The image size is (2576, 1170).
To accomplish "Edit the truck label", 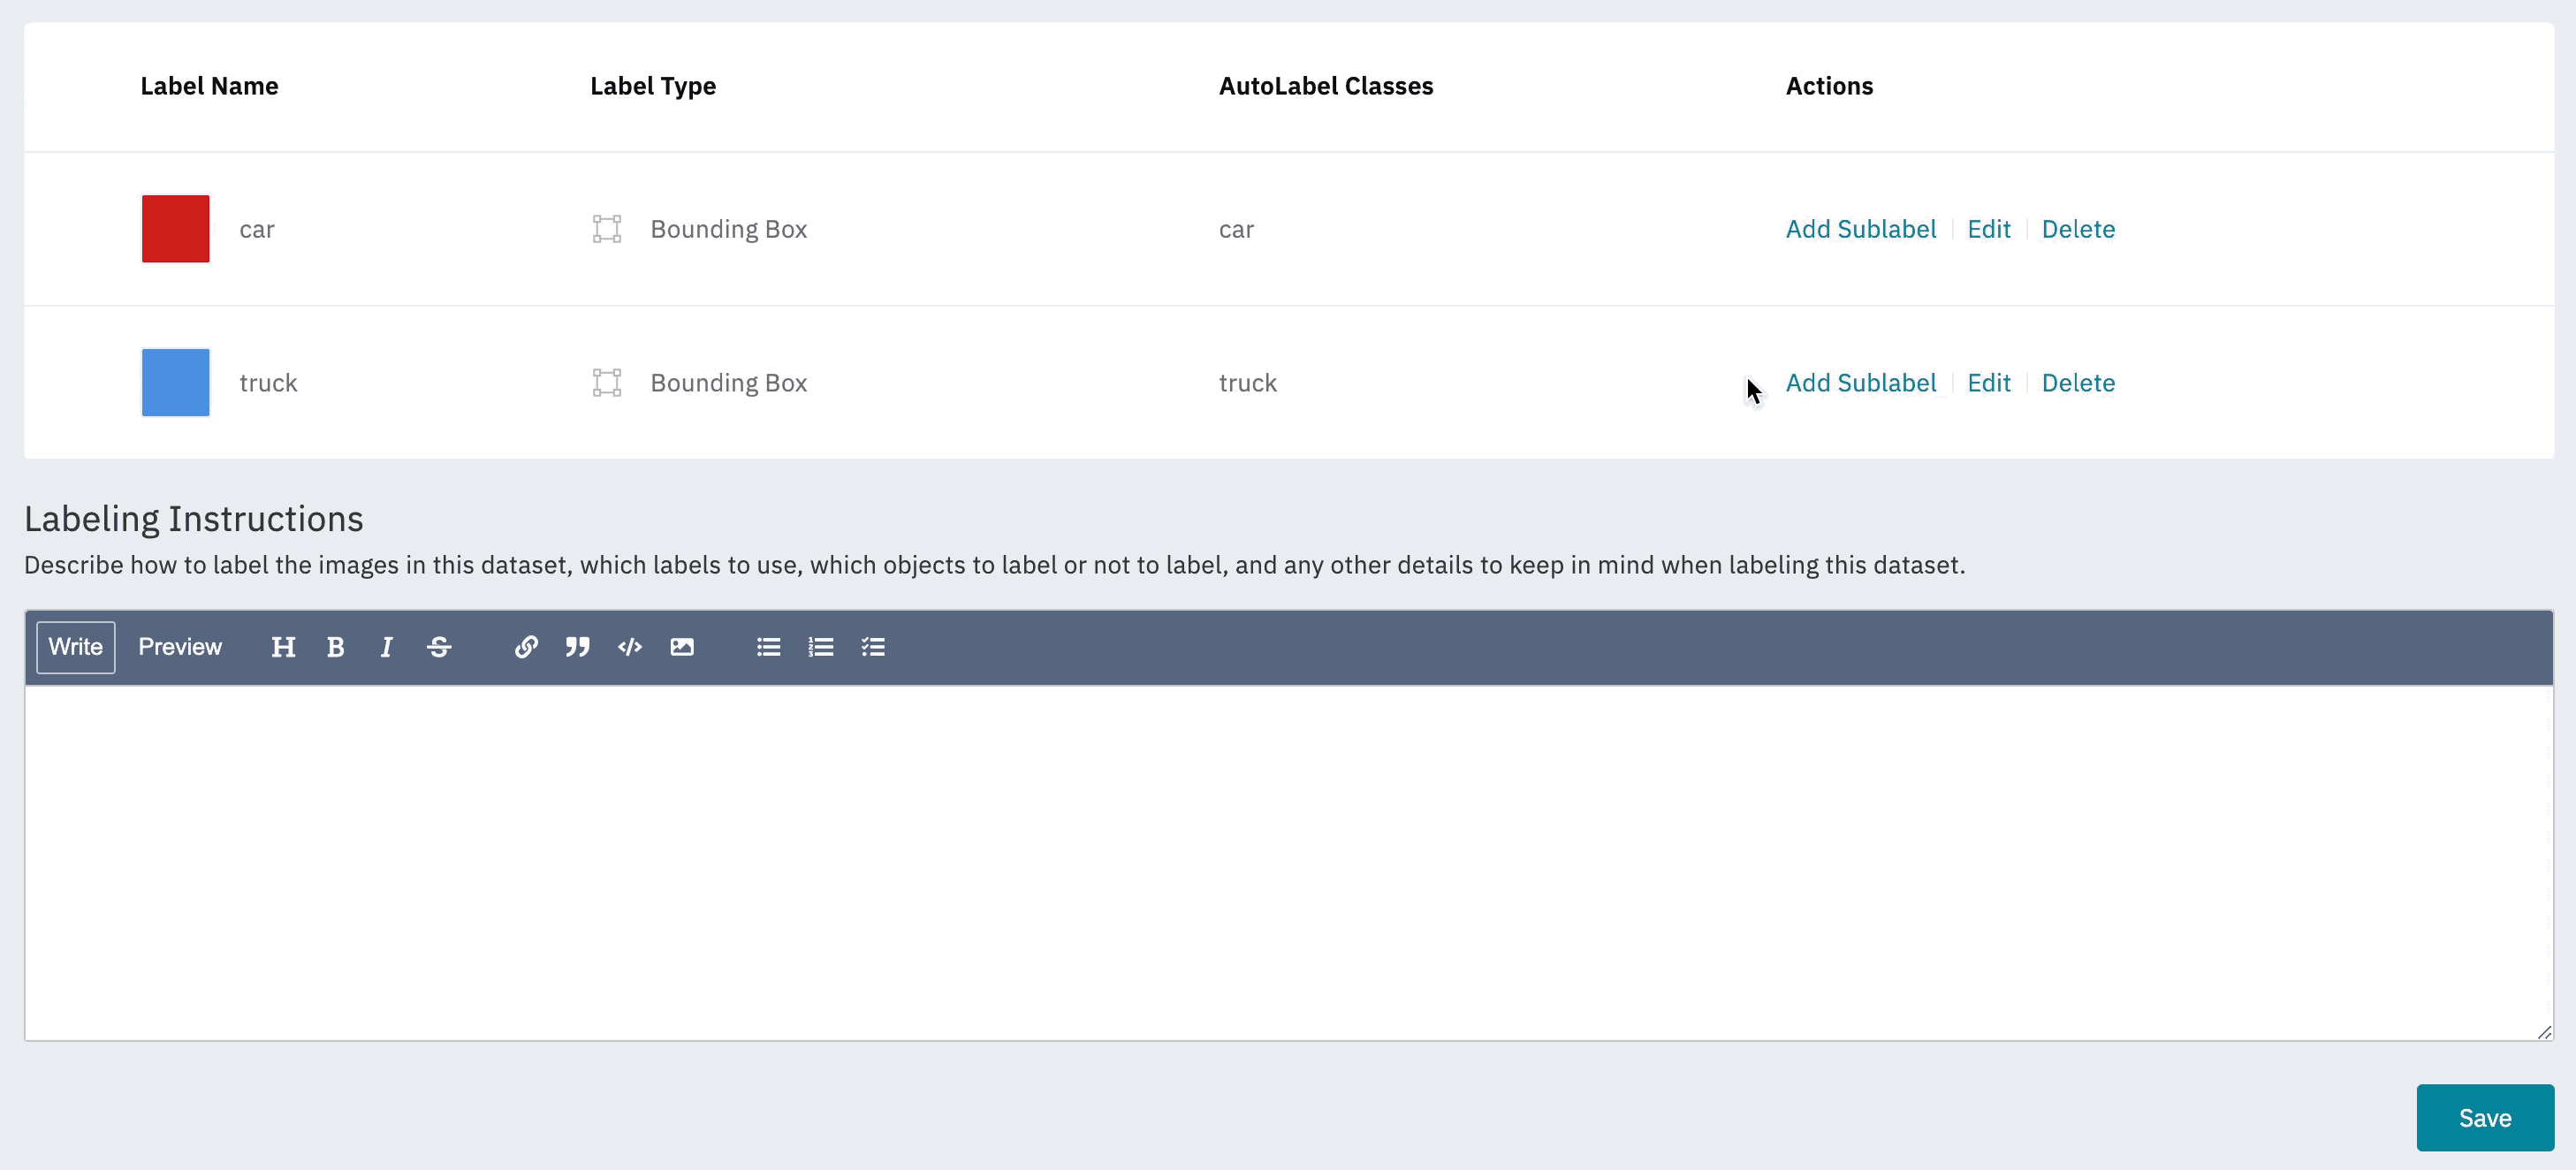I will 1988,383.
